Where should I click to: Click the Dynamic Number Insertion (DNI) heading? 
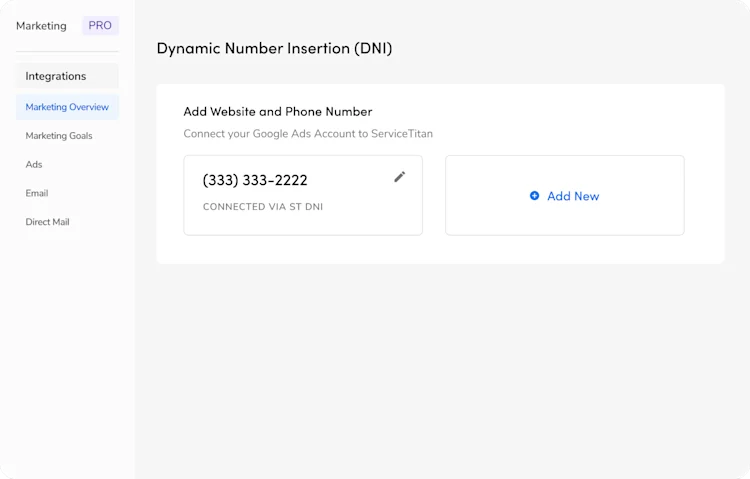coord(275,48)
